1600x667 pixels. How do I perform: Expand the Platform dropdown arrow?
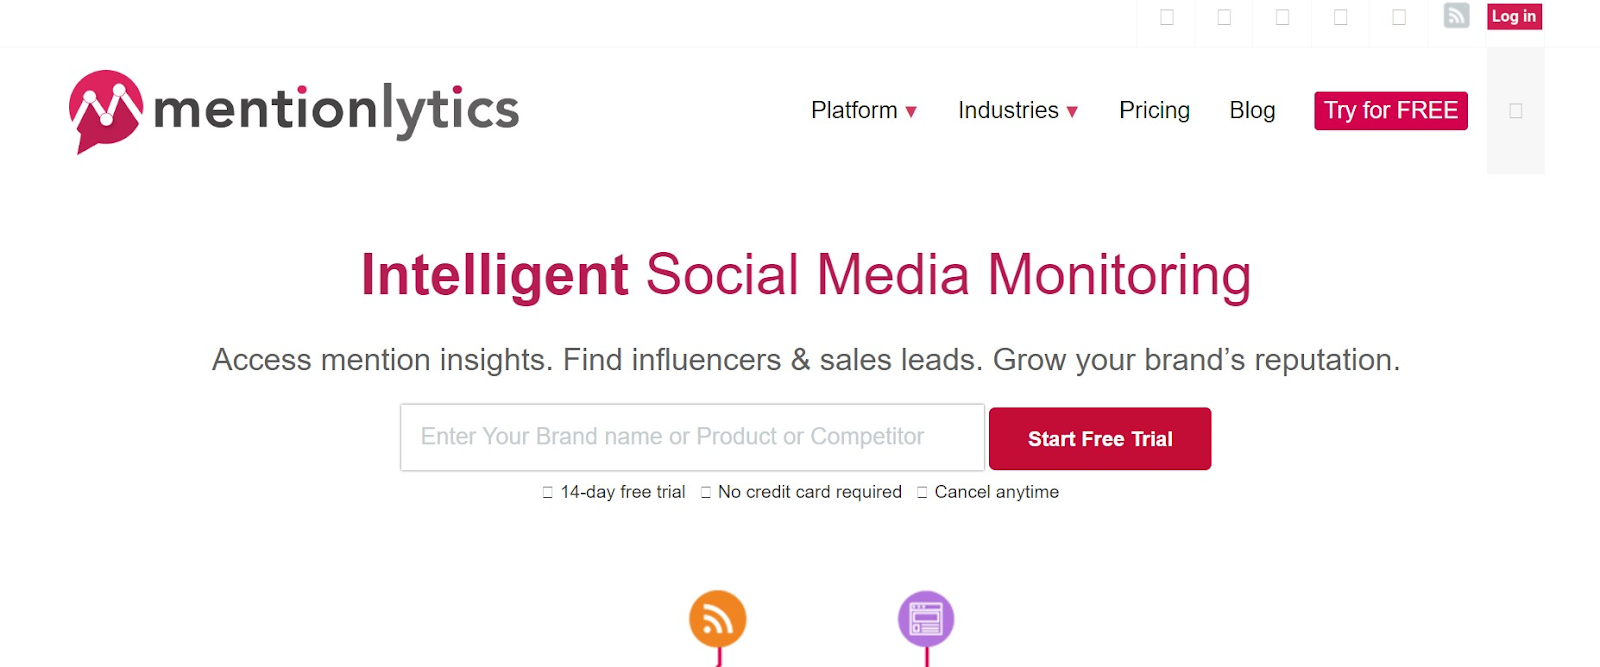(911, 112)
